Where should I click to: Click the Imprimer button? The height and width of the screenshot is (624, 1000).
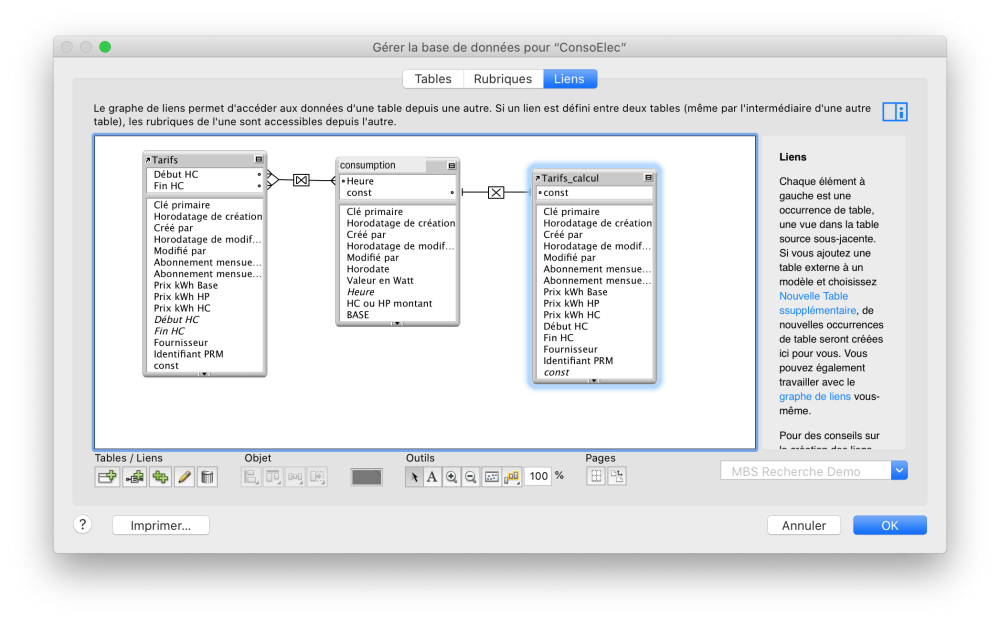(x=160, y=526)
